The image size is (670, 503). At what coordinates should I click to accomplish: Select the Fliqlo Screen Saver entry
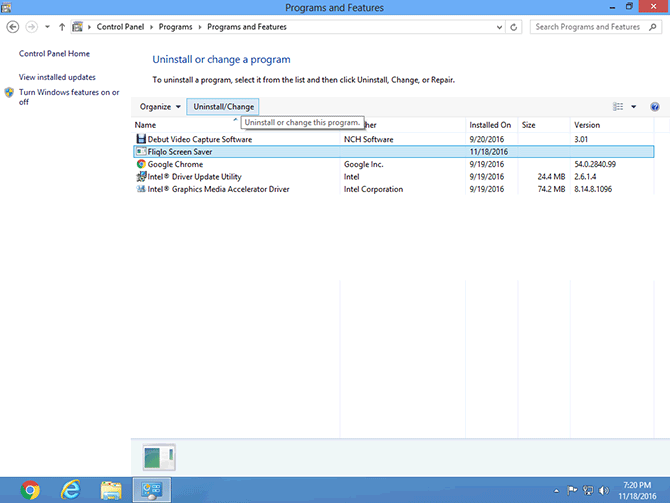pyautogui.click(x=393, y=152)
